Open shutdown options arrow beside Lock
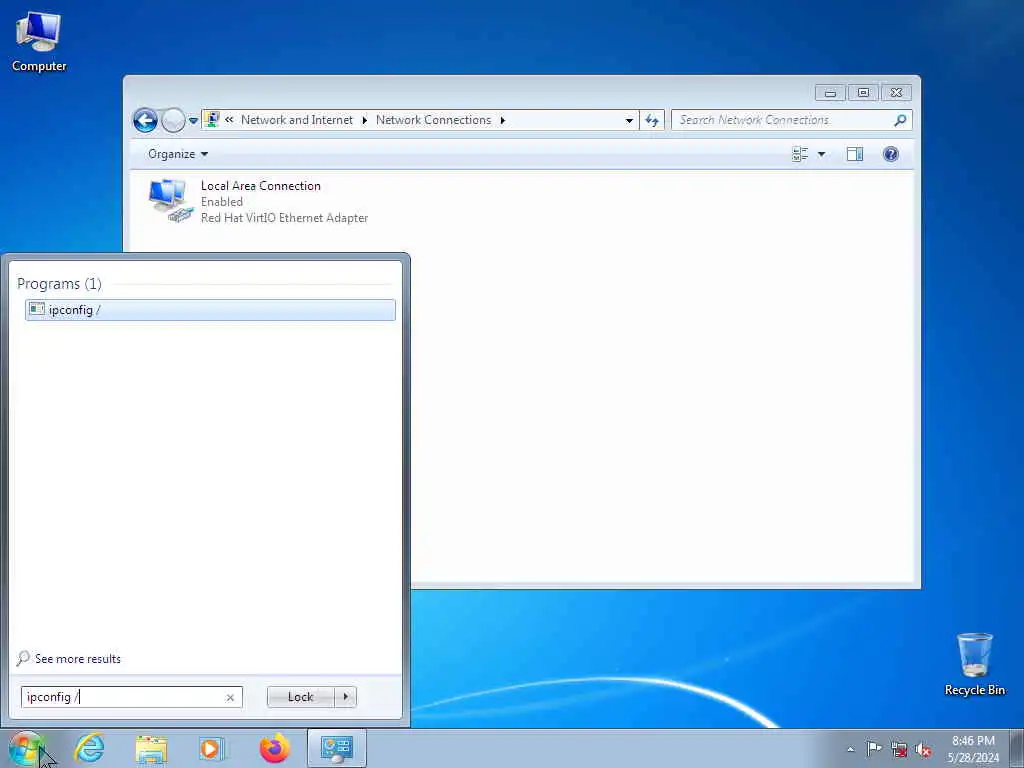Image resolution: width=1024 pixels, height=768 pixels. pos(345,697)
